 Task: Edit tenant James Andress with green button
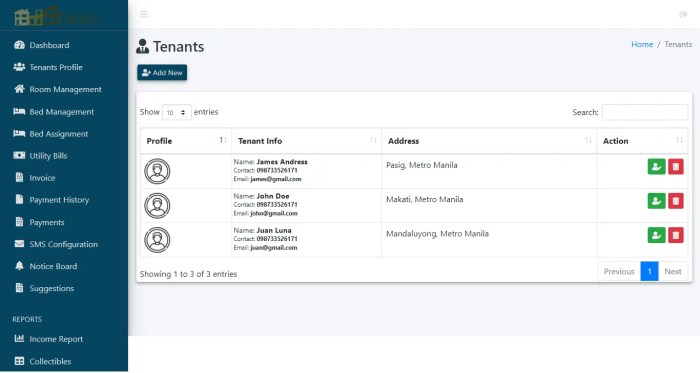(x=656, y=167)
